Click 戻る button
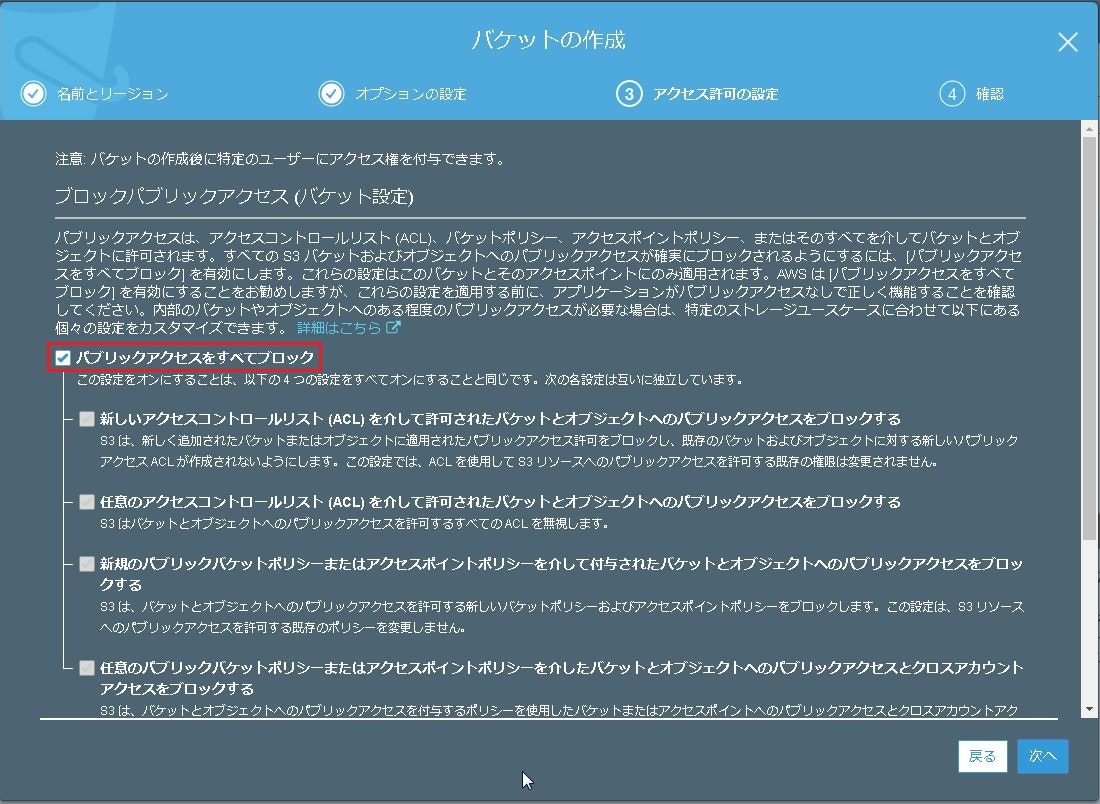Image resolution: width=1100 pixels, height=804 pixels. click(x=982, y=756)
